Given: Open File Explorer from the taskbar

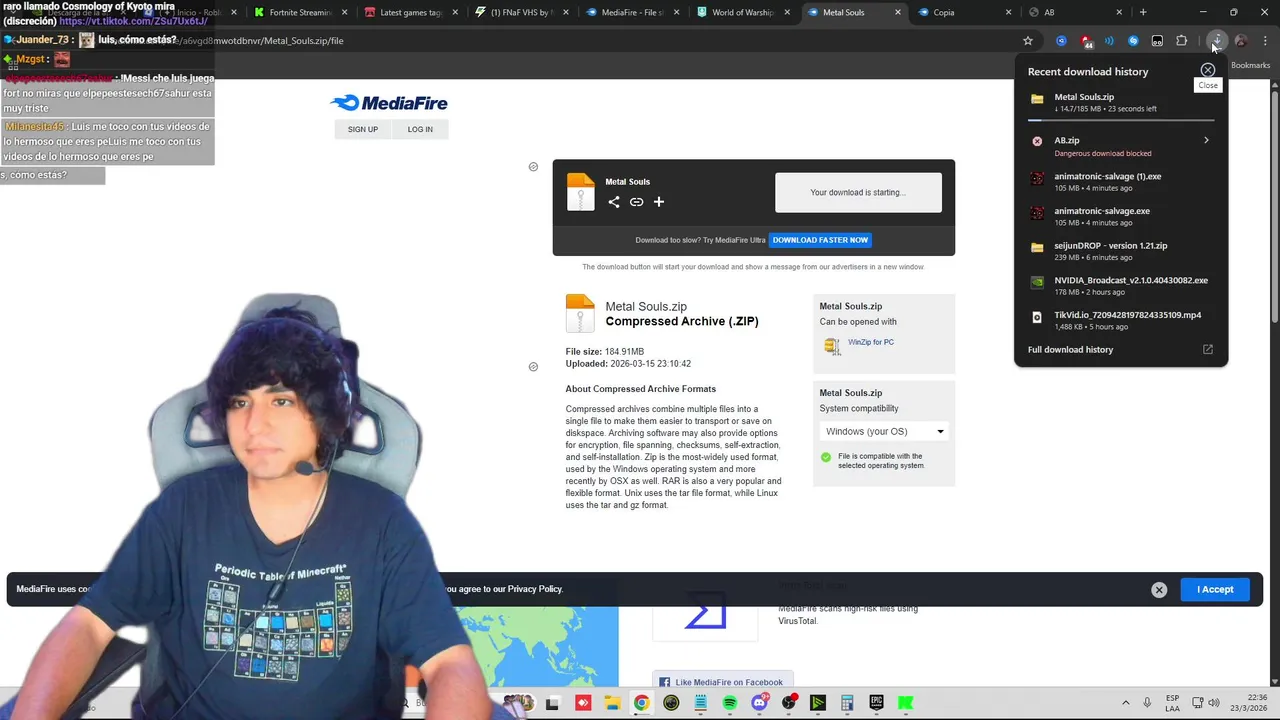Looking at the screenshot, I should coord(611,703).
